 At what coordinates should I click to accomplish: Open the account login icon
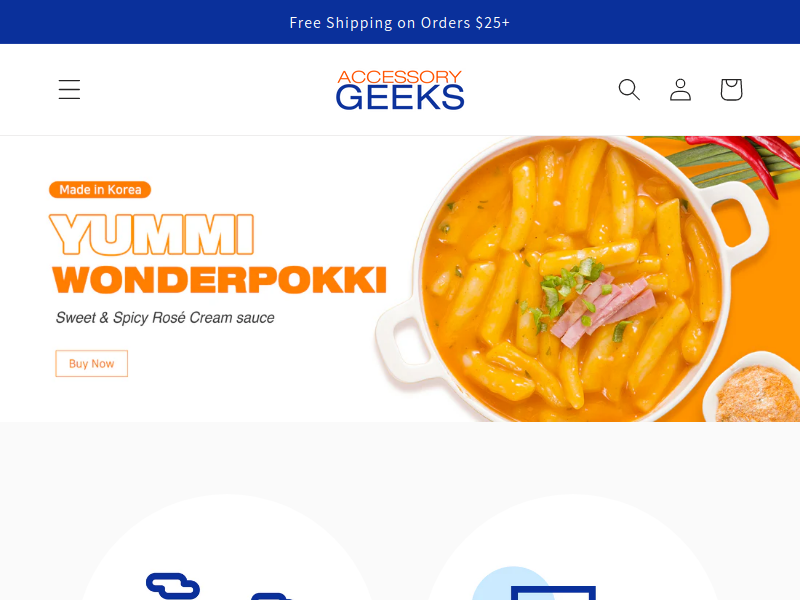point(680,89)
